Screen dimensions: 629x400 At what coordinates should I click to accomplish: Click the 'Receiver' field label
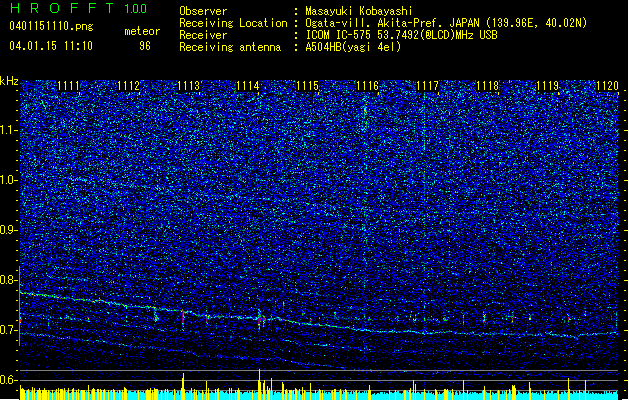coord(203,35)
